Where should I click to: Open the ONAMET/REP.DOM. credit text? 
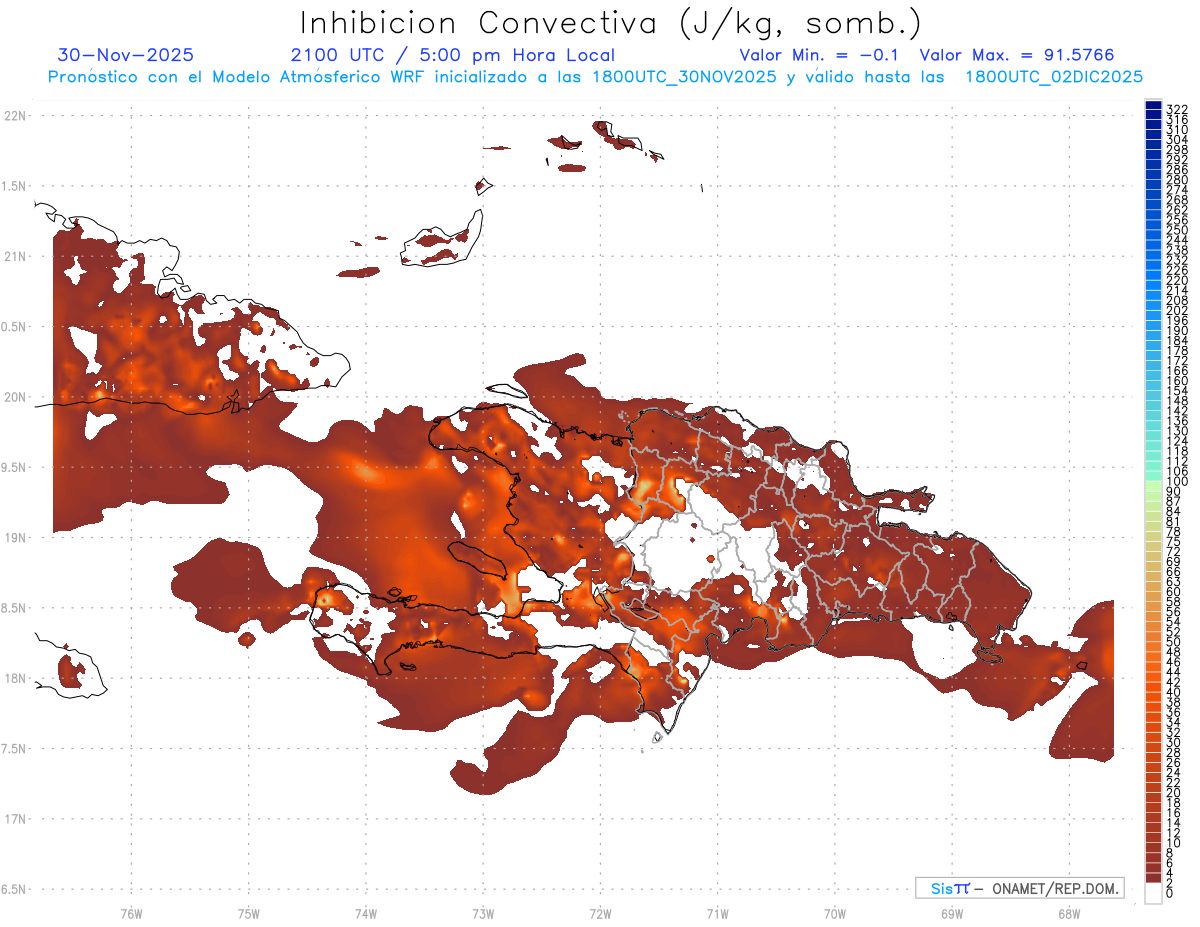(1054, 888)
